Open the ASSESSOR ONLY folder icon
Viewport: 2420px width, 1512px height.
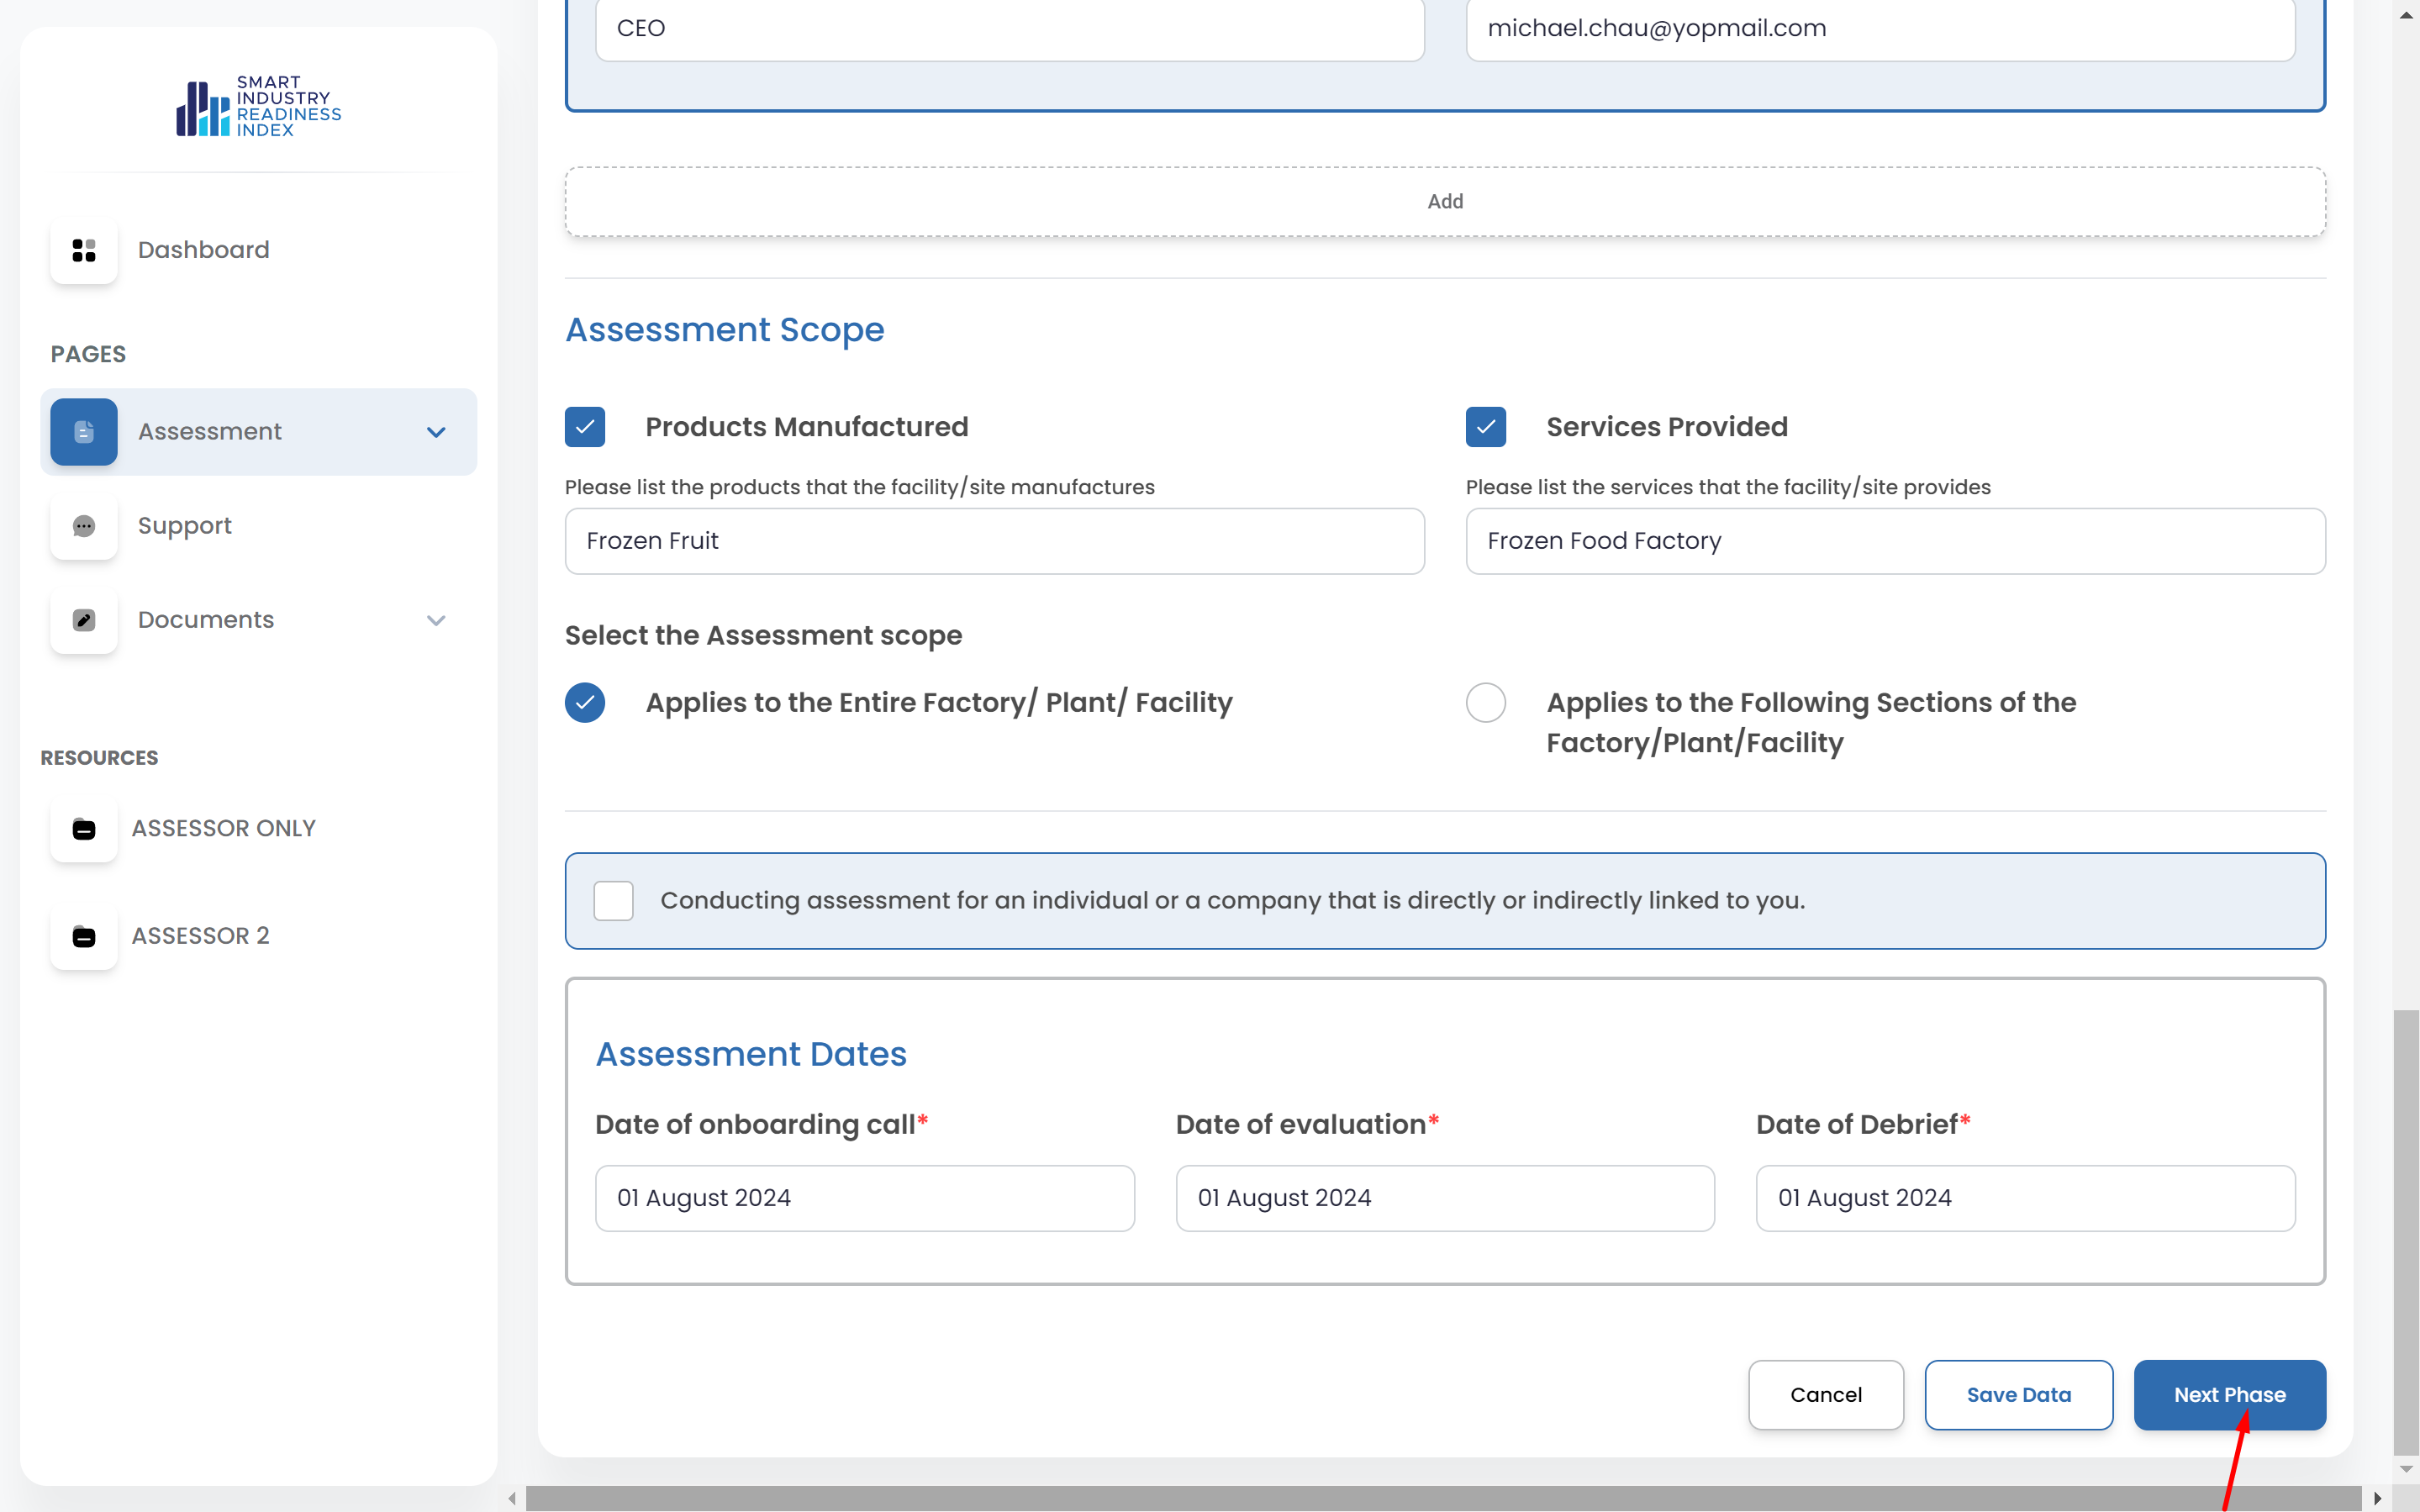point(84,829)
